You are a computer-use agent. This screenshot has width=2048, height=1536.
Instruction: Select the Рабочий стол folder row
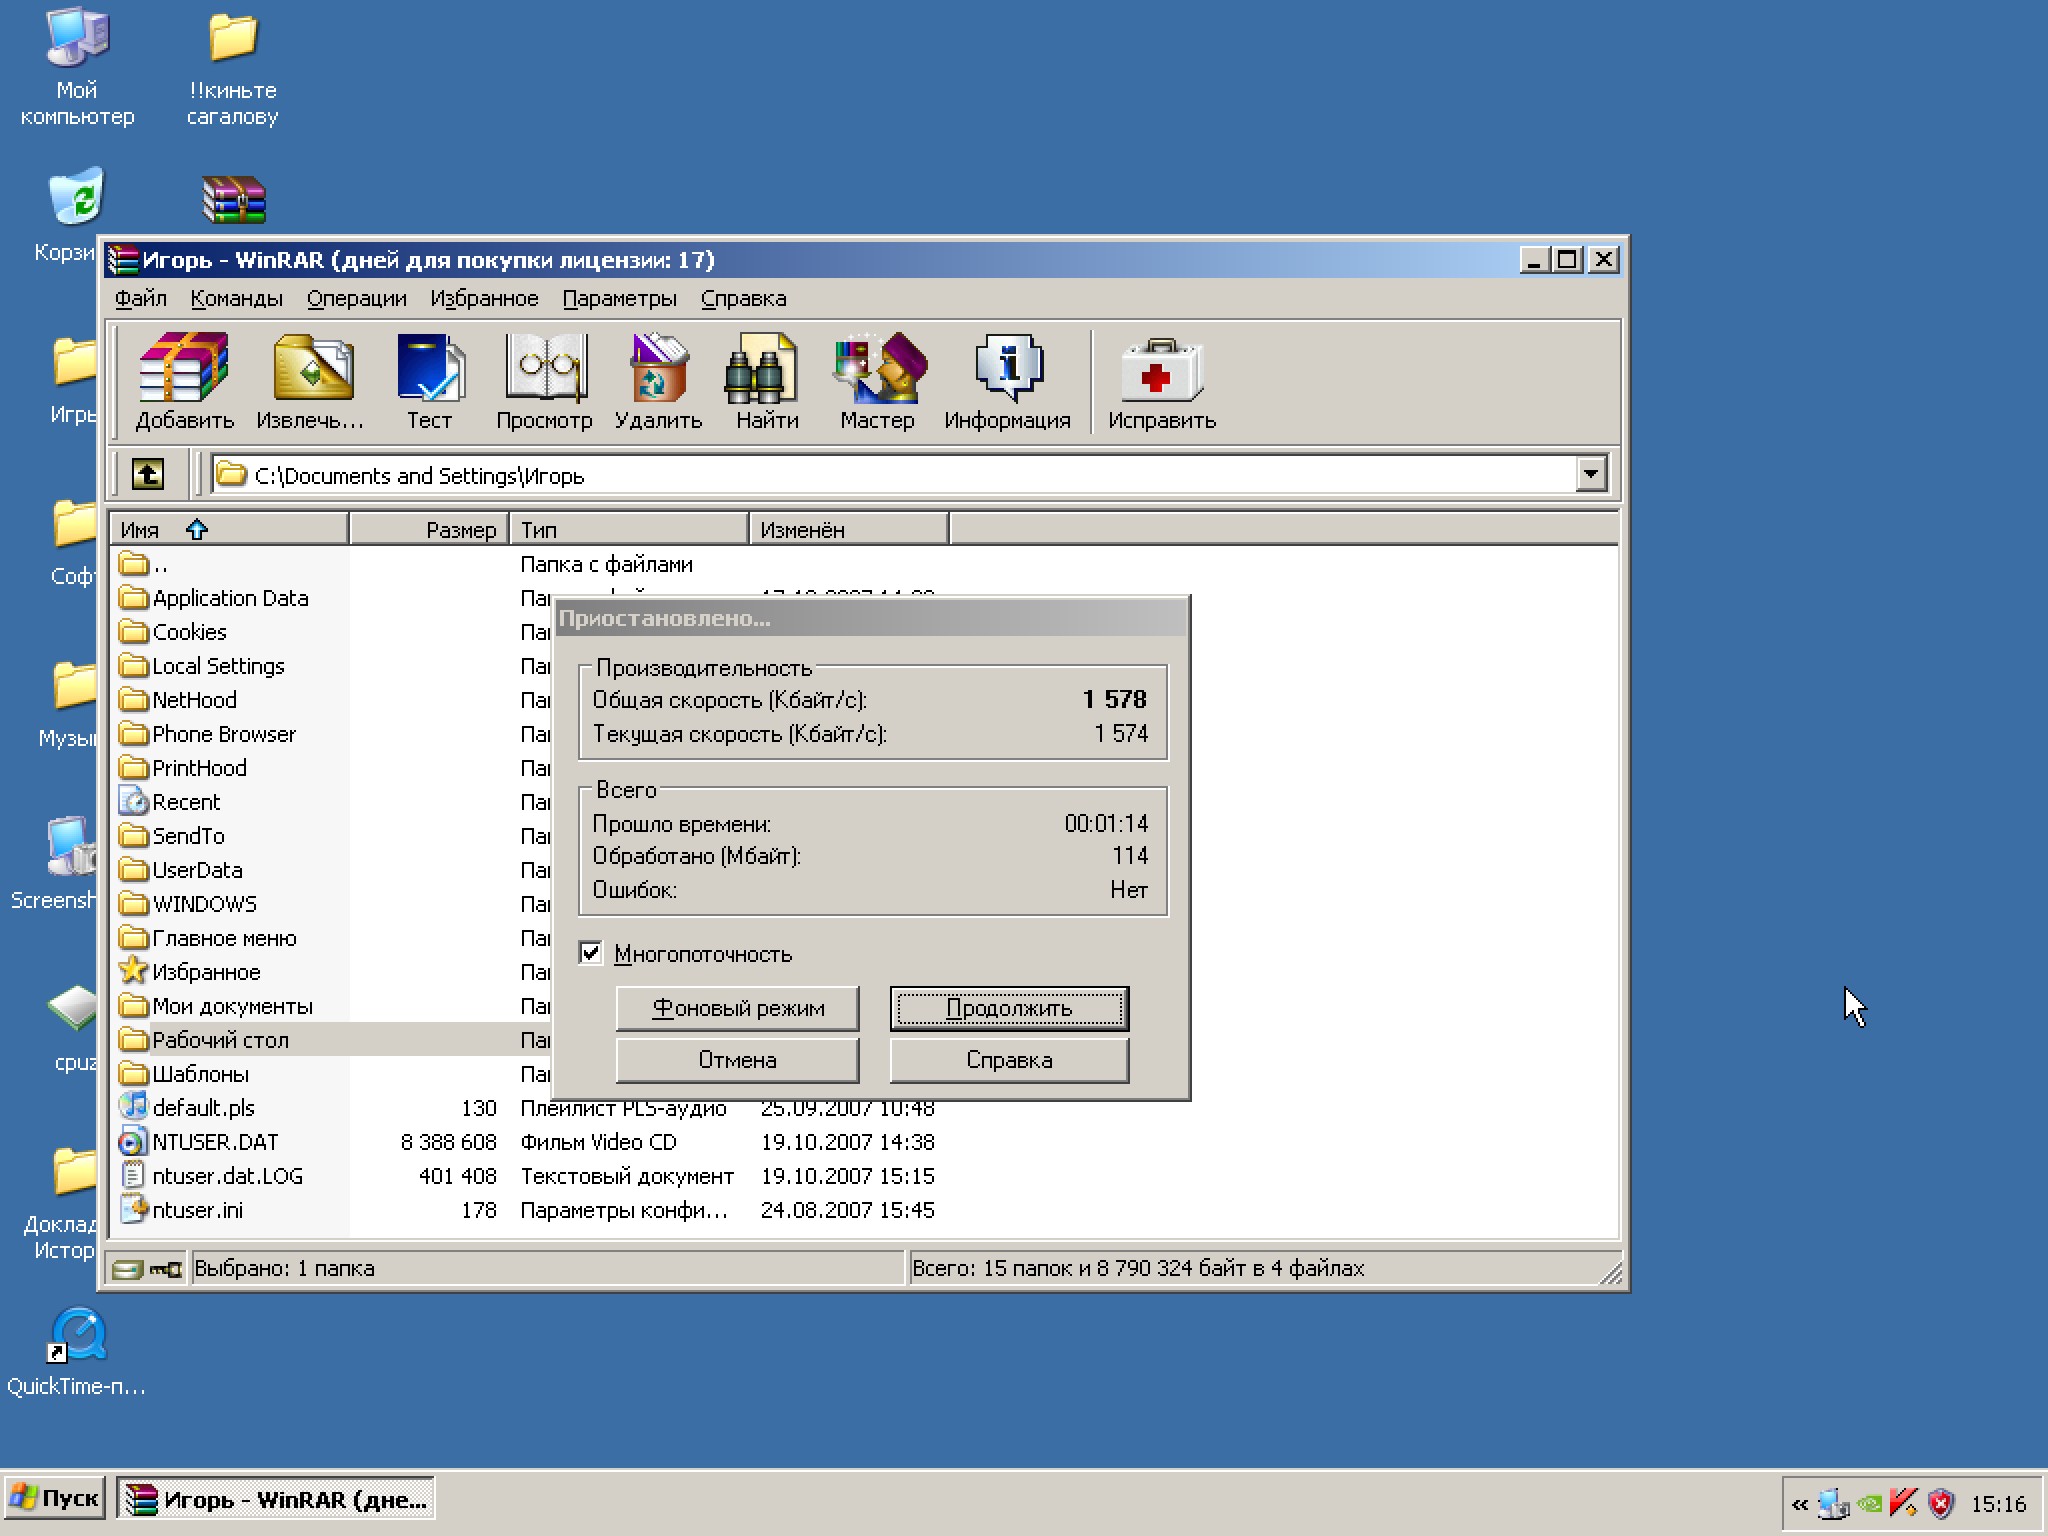coord(220,1040)
